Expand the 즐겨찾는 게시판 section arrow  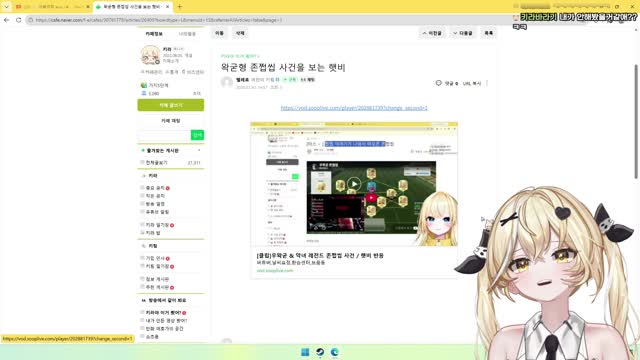click(x=199, y=151)
